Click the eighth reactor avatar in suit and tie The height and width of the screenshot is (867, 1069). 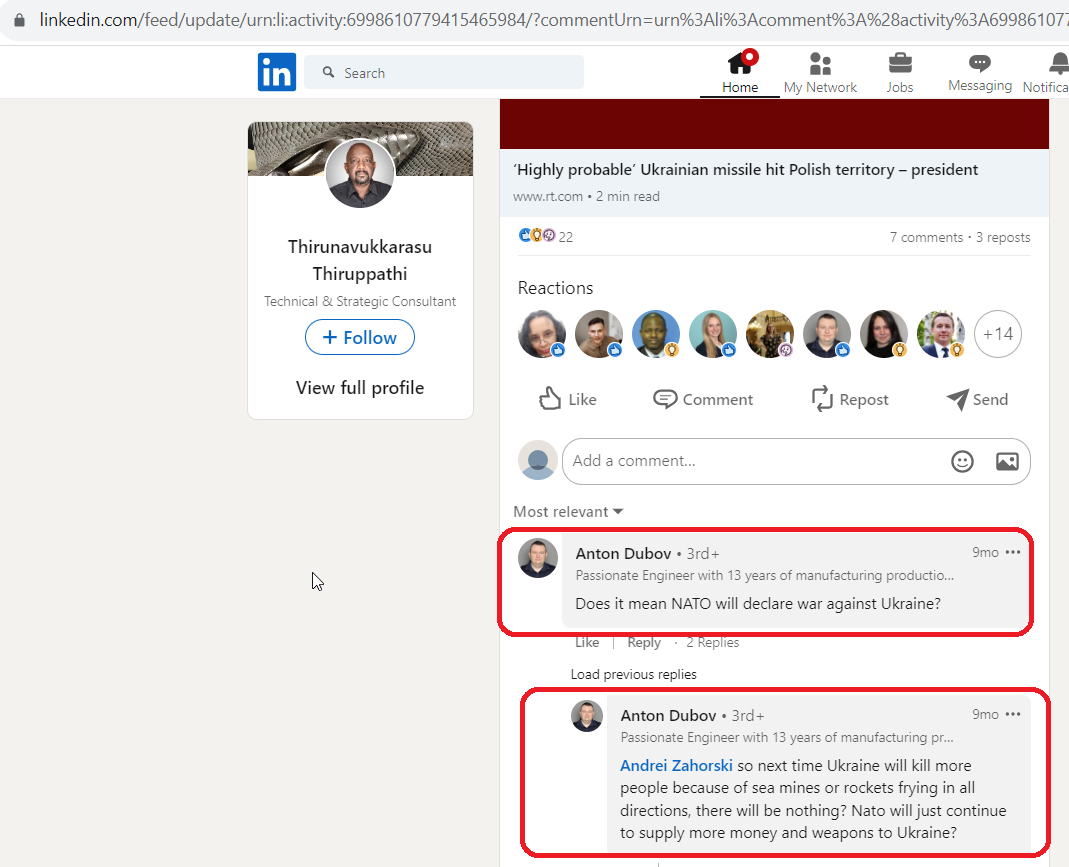941,334
